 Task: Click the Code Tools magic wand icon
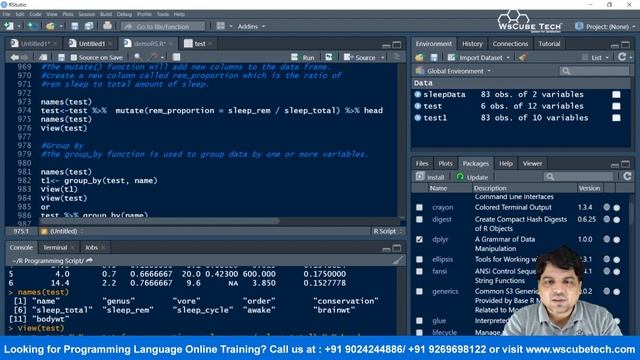click(153, 57)
